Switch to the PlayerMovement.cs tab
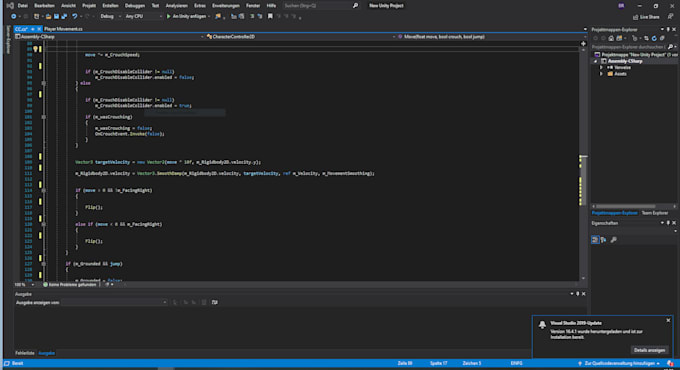 (x=63, y=29)
